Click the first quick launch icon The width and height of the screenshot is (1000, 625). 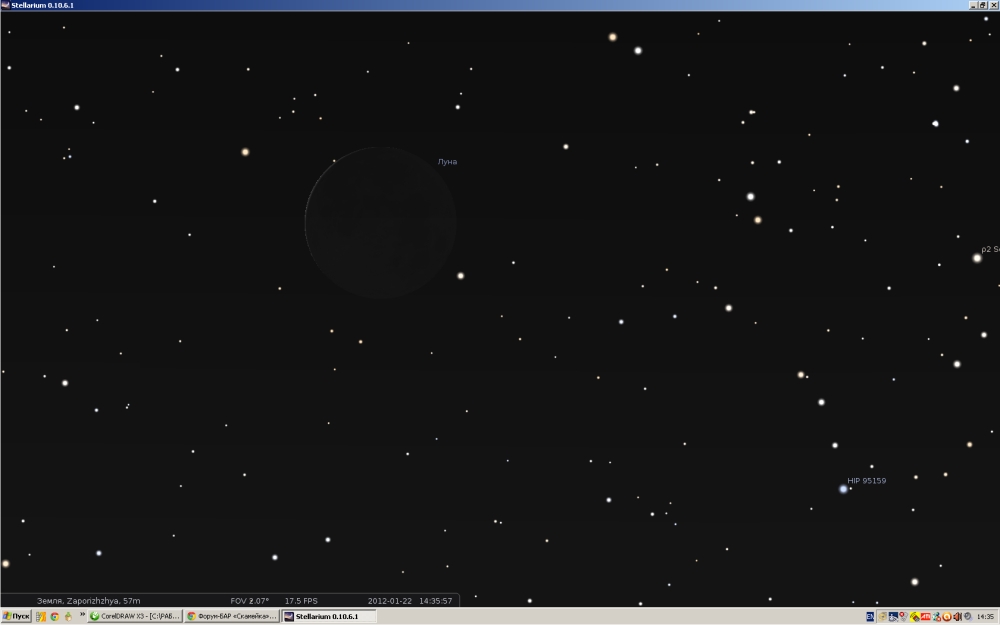click(x=41, y=616)
